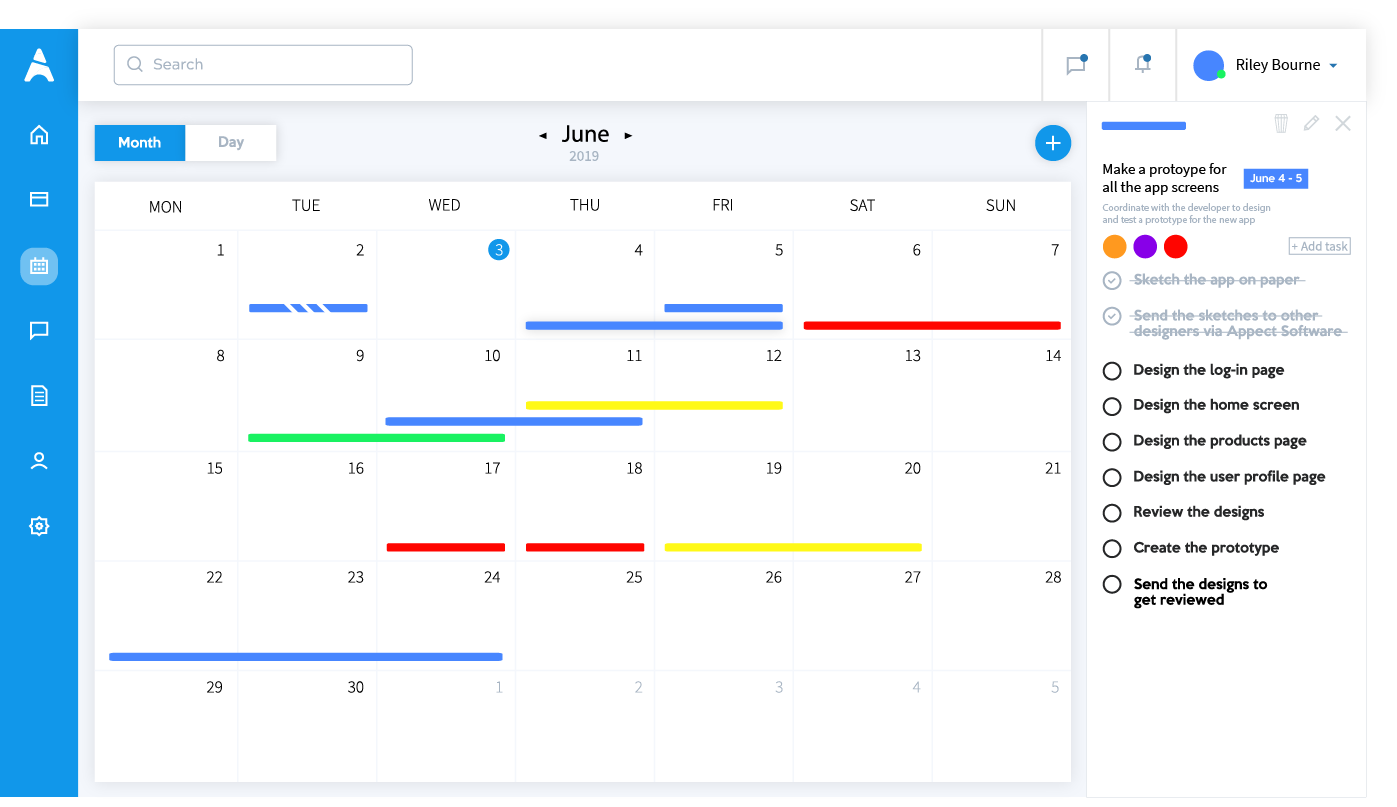Switch to the Month view tab
Screen dimensions: 1397x807
click(140, 143)
